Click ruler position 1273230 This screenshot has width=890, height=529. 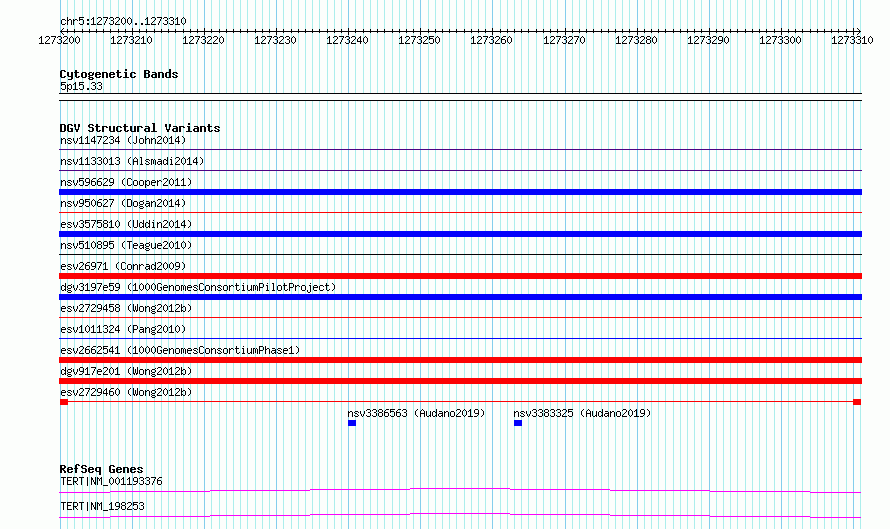[x=275, y=40]
